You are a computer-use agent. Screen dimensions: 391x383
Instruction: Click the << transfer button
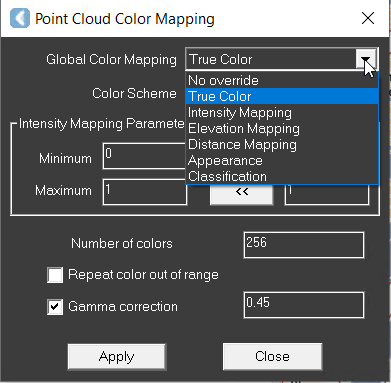tap(242, 193)
